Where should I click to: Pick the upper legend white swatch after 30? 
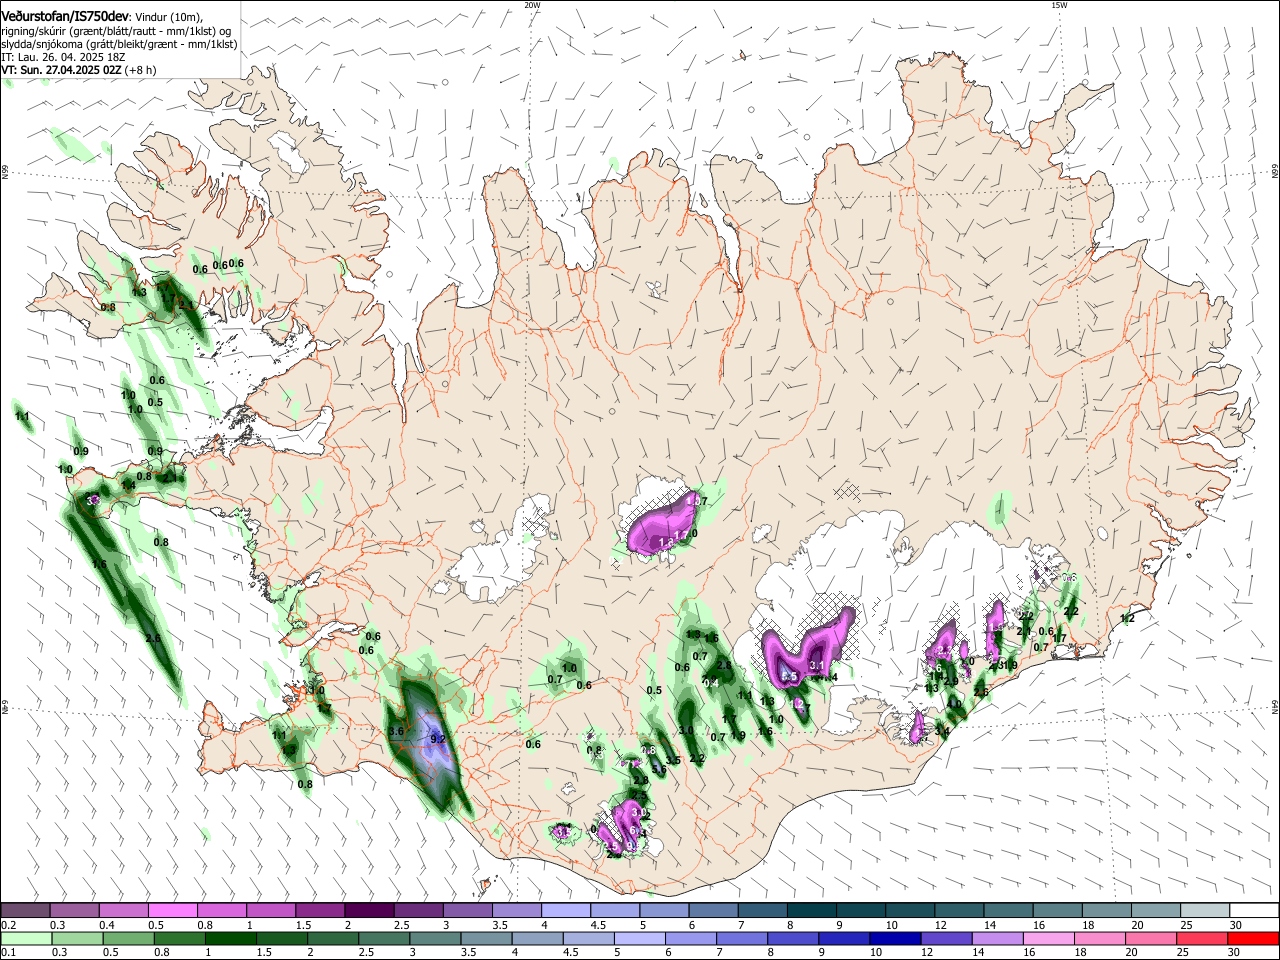click(1254, 910)
